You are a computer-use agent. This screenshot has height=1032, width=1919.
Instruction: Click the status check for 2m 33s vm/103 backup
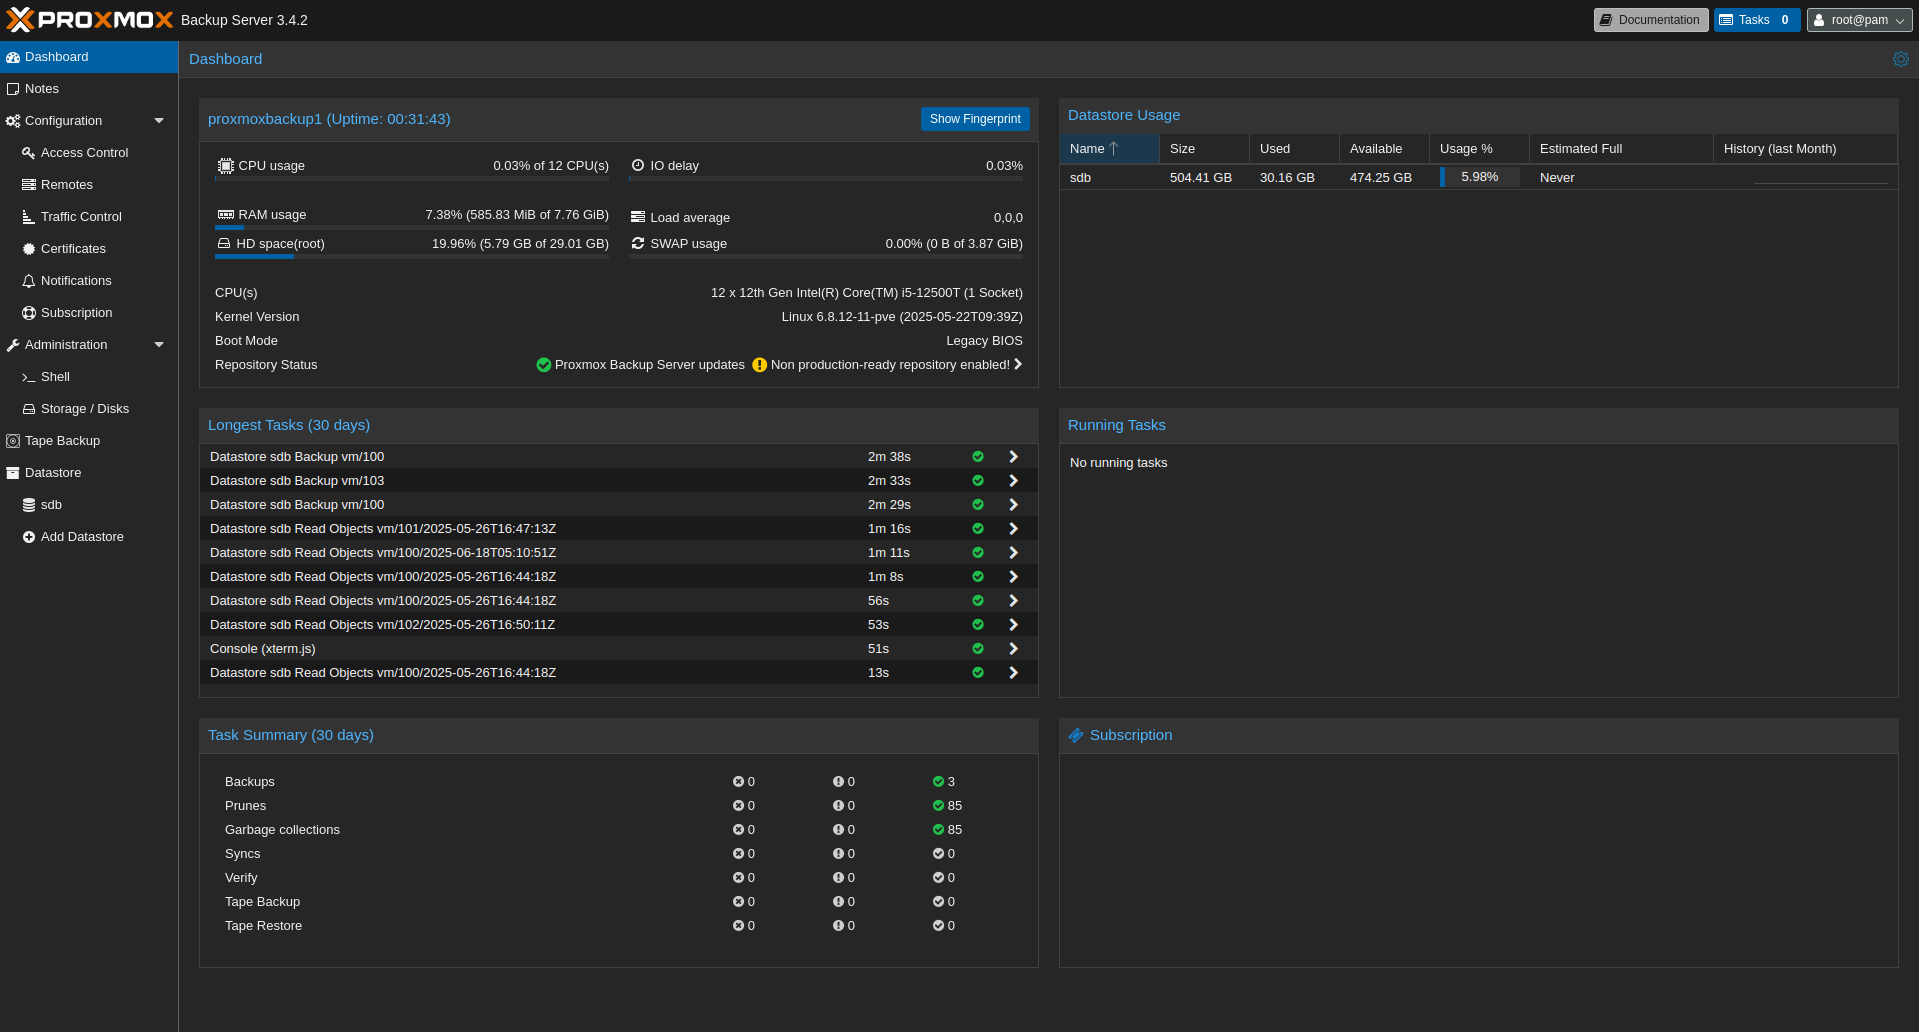[x=978, y=481]
